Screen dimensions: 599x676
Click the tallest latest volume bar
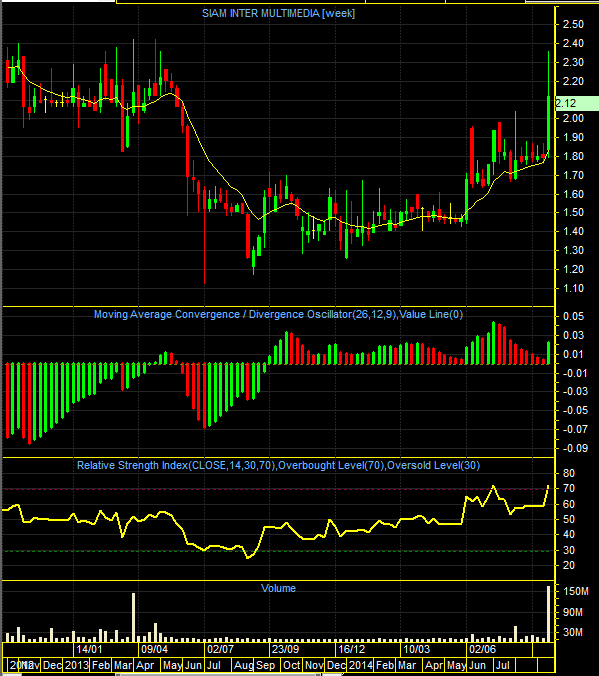click(x=549, y=613)
